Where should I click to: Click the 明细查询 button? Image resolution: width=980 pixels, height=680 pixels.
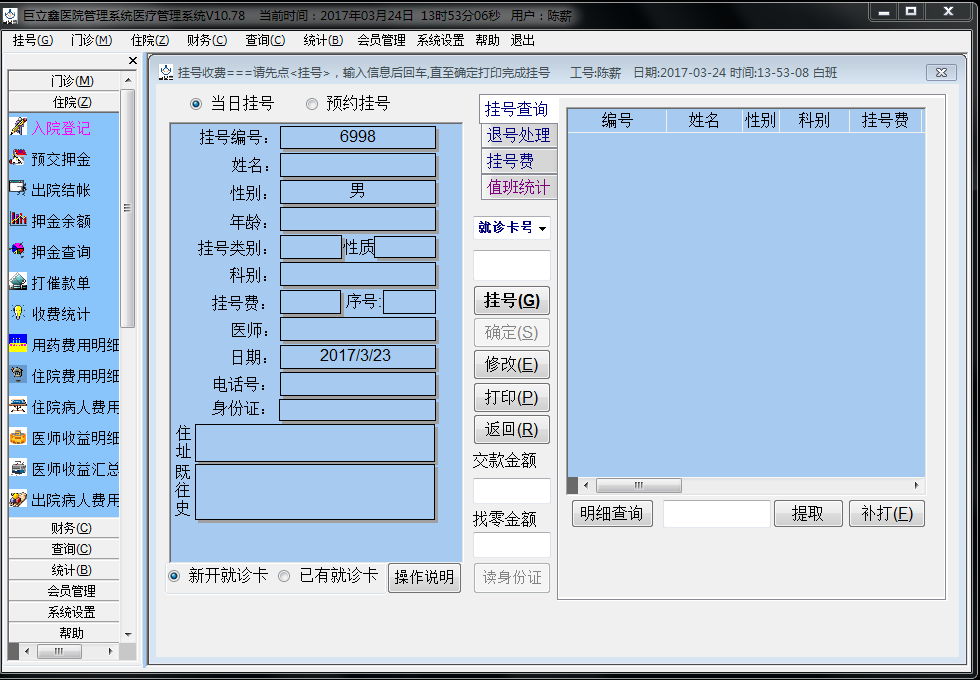tap(612, 514)
